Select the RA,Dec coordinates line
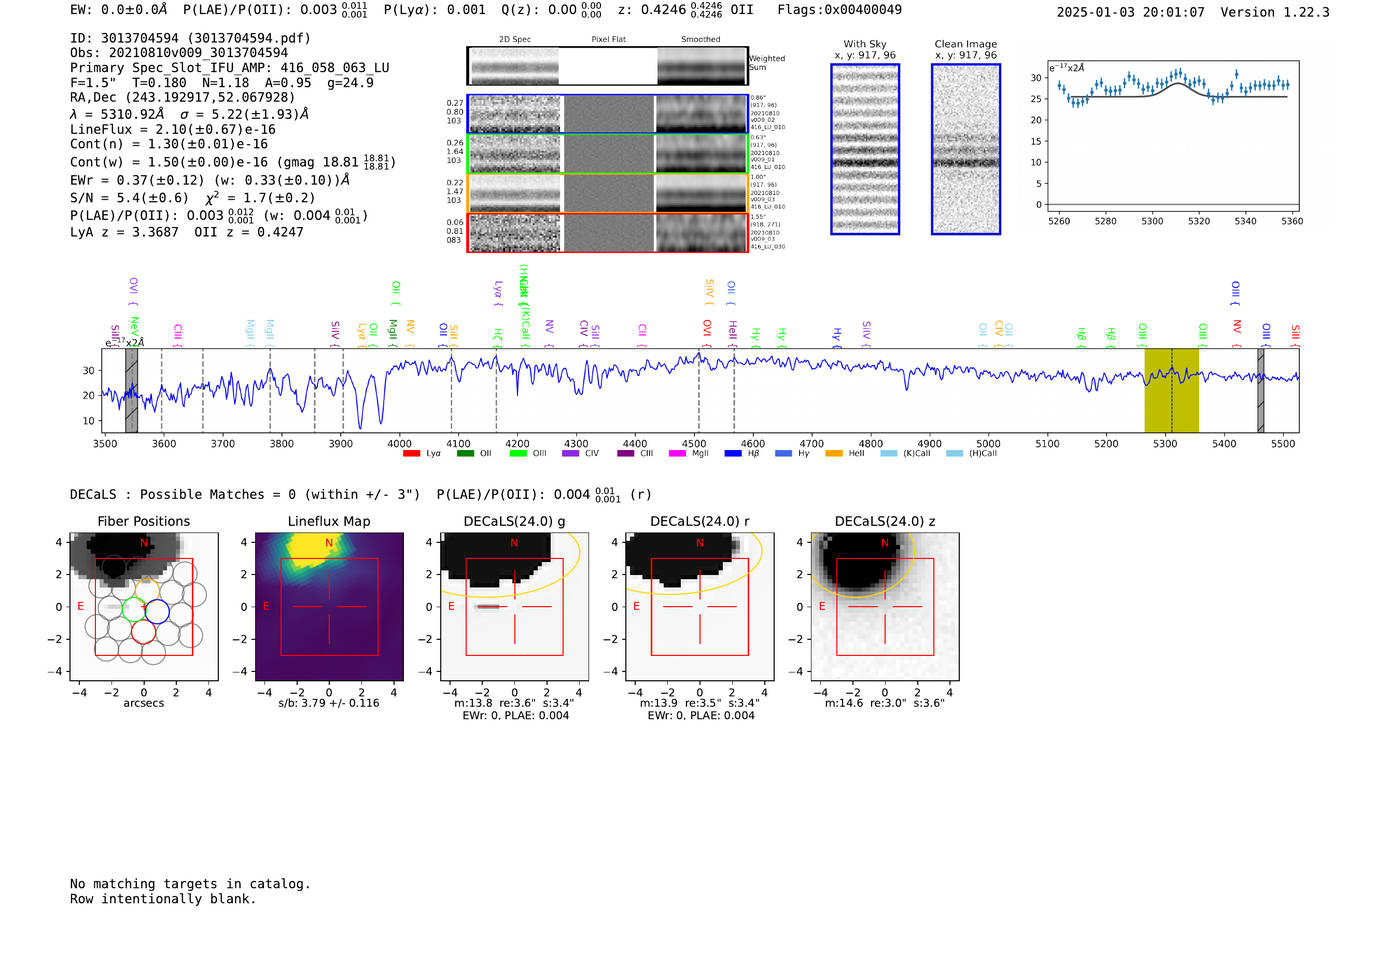1400x953 pixels. 183,97
